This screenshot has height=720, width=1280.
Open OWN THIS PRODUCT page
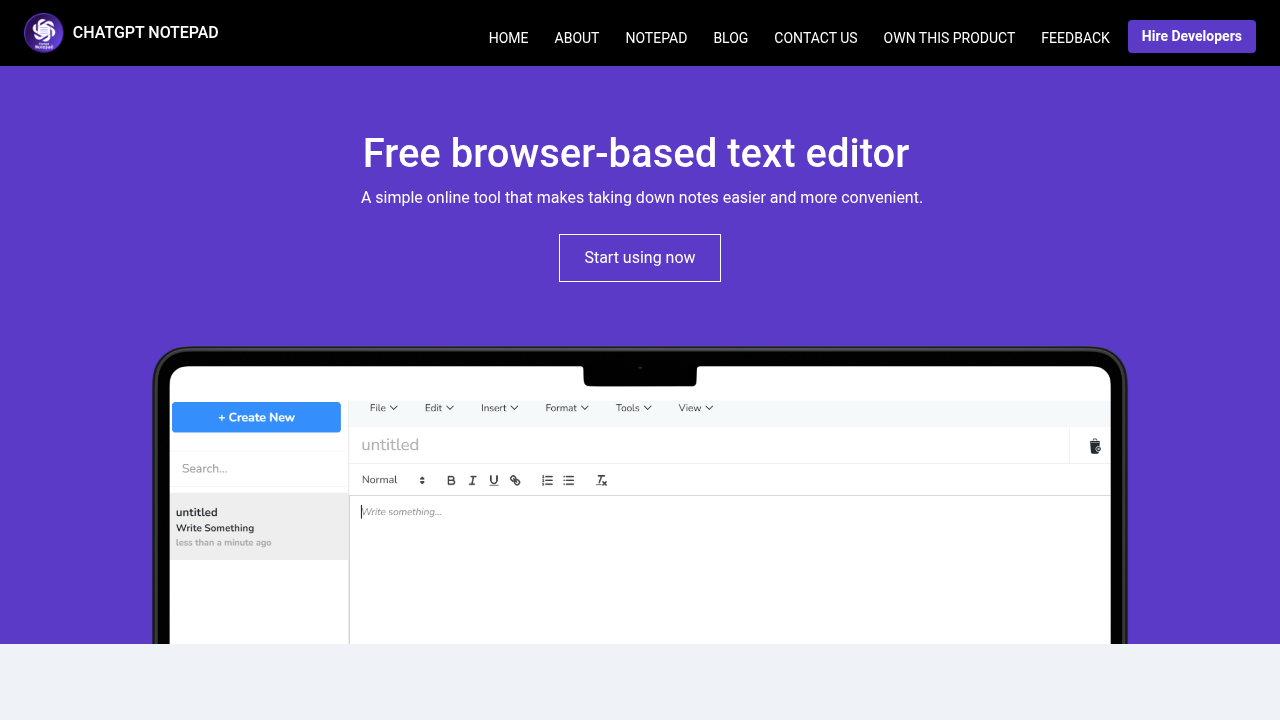(x=949, y=38)
